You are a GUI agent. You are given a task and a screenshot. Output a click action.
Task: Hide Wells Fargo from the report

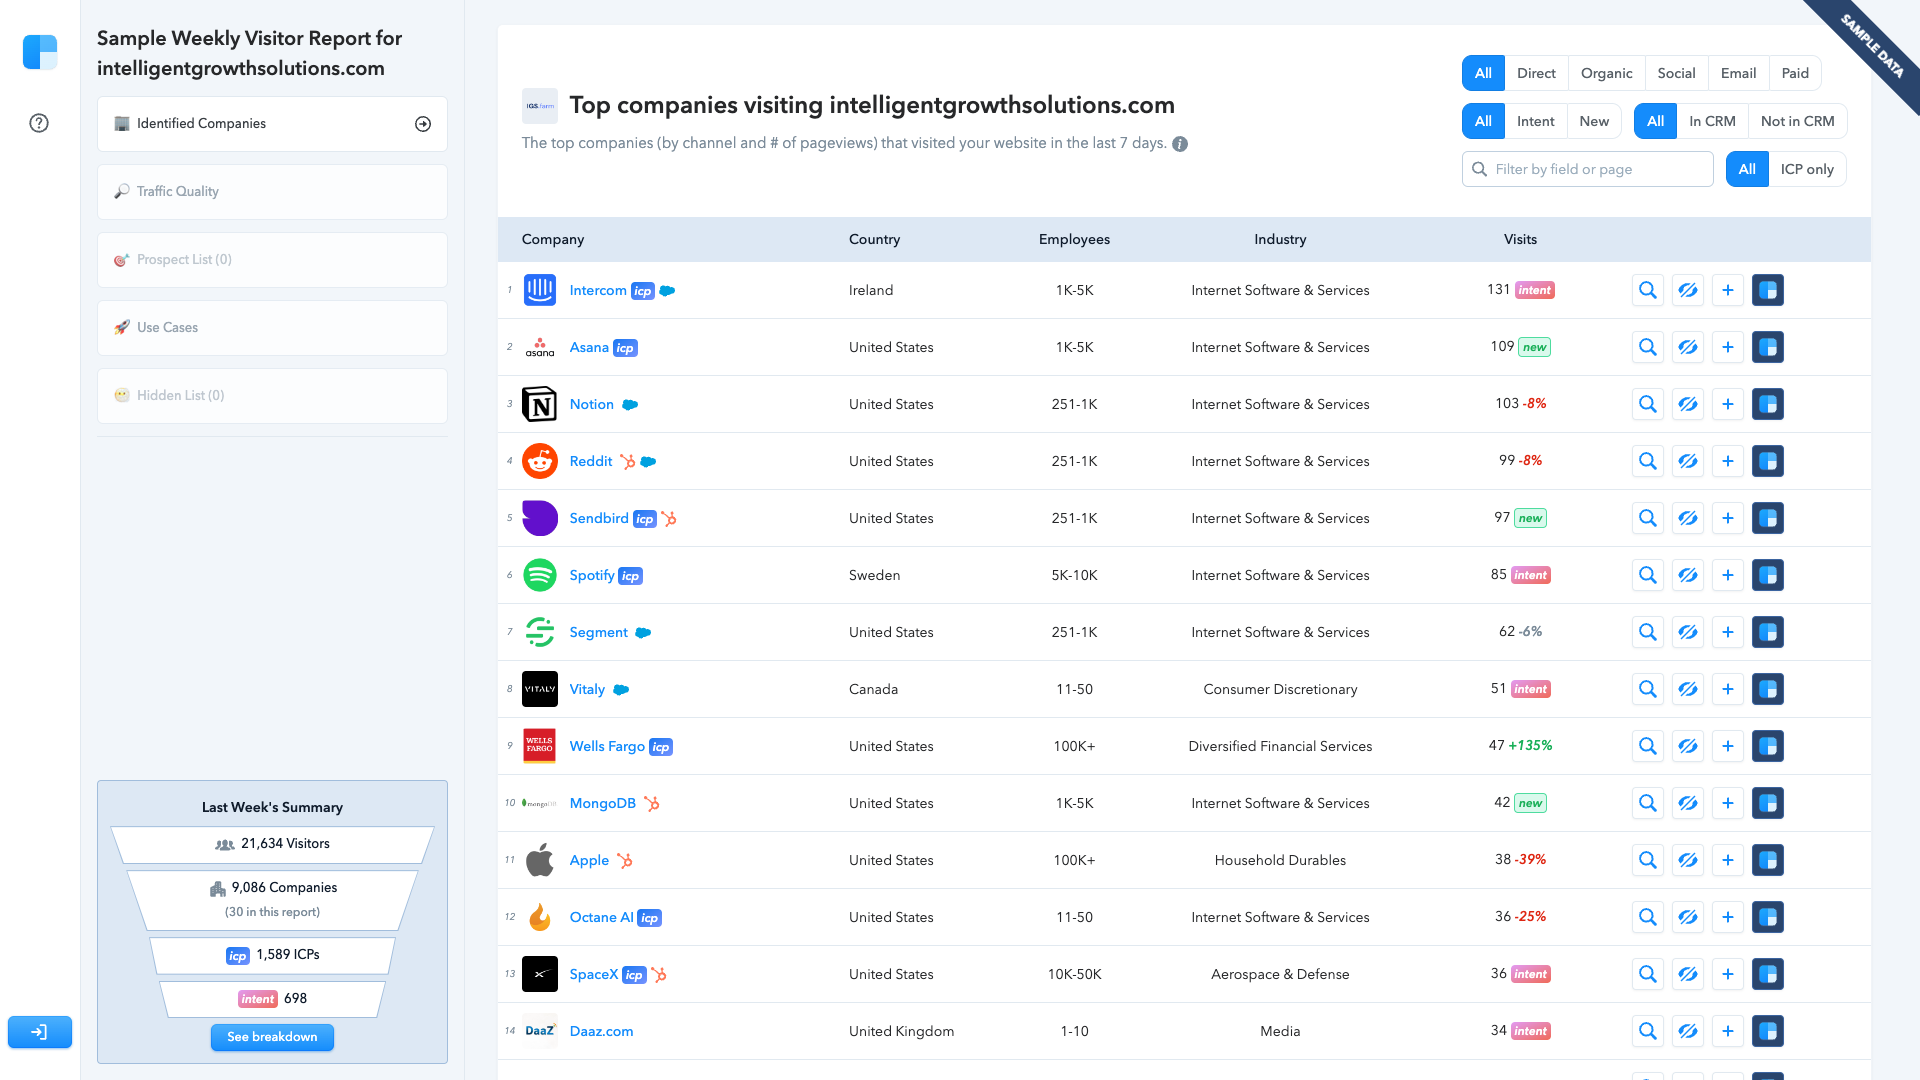1688,746
